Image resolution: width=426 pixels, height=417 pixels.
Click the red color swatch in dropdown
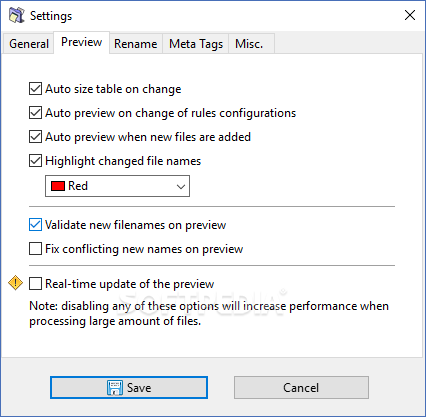click(58, 186)
